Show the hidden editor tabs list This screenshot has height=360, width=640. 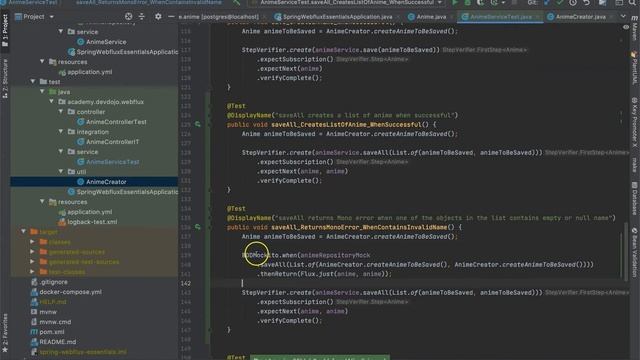click(x=623, y=17)
